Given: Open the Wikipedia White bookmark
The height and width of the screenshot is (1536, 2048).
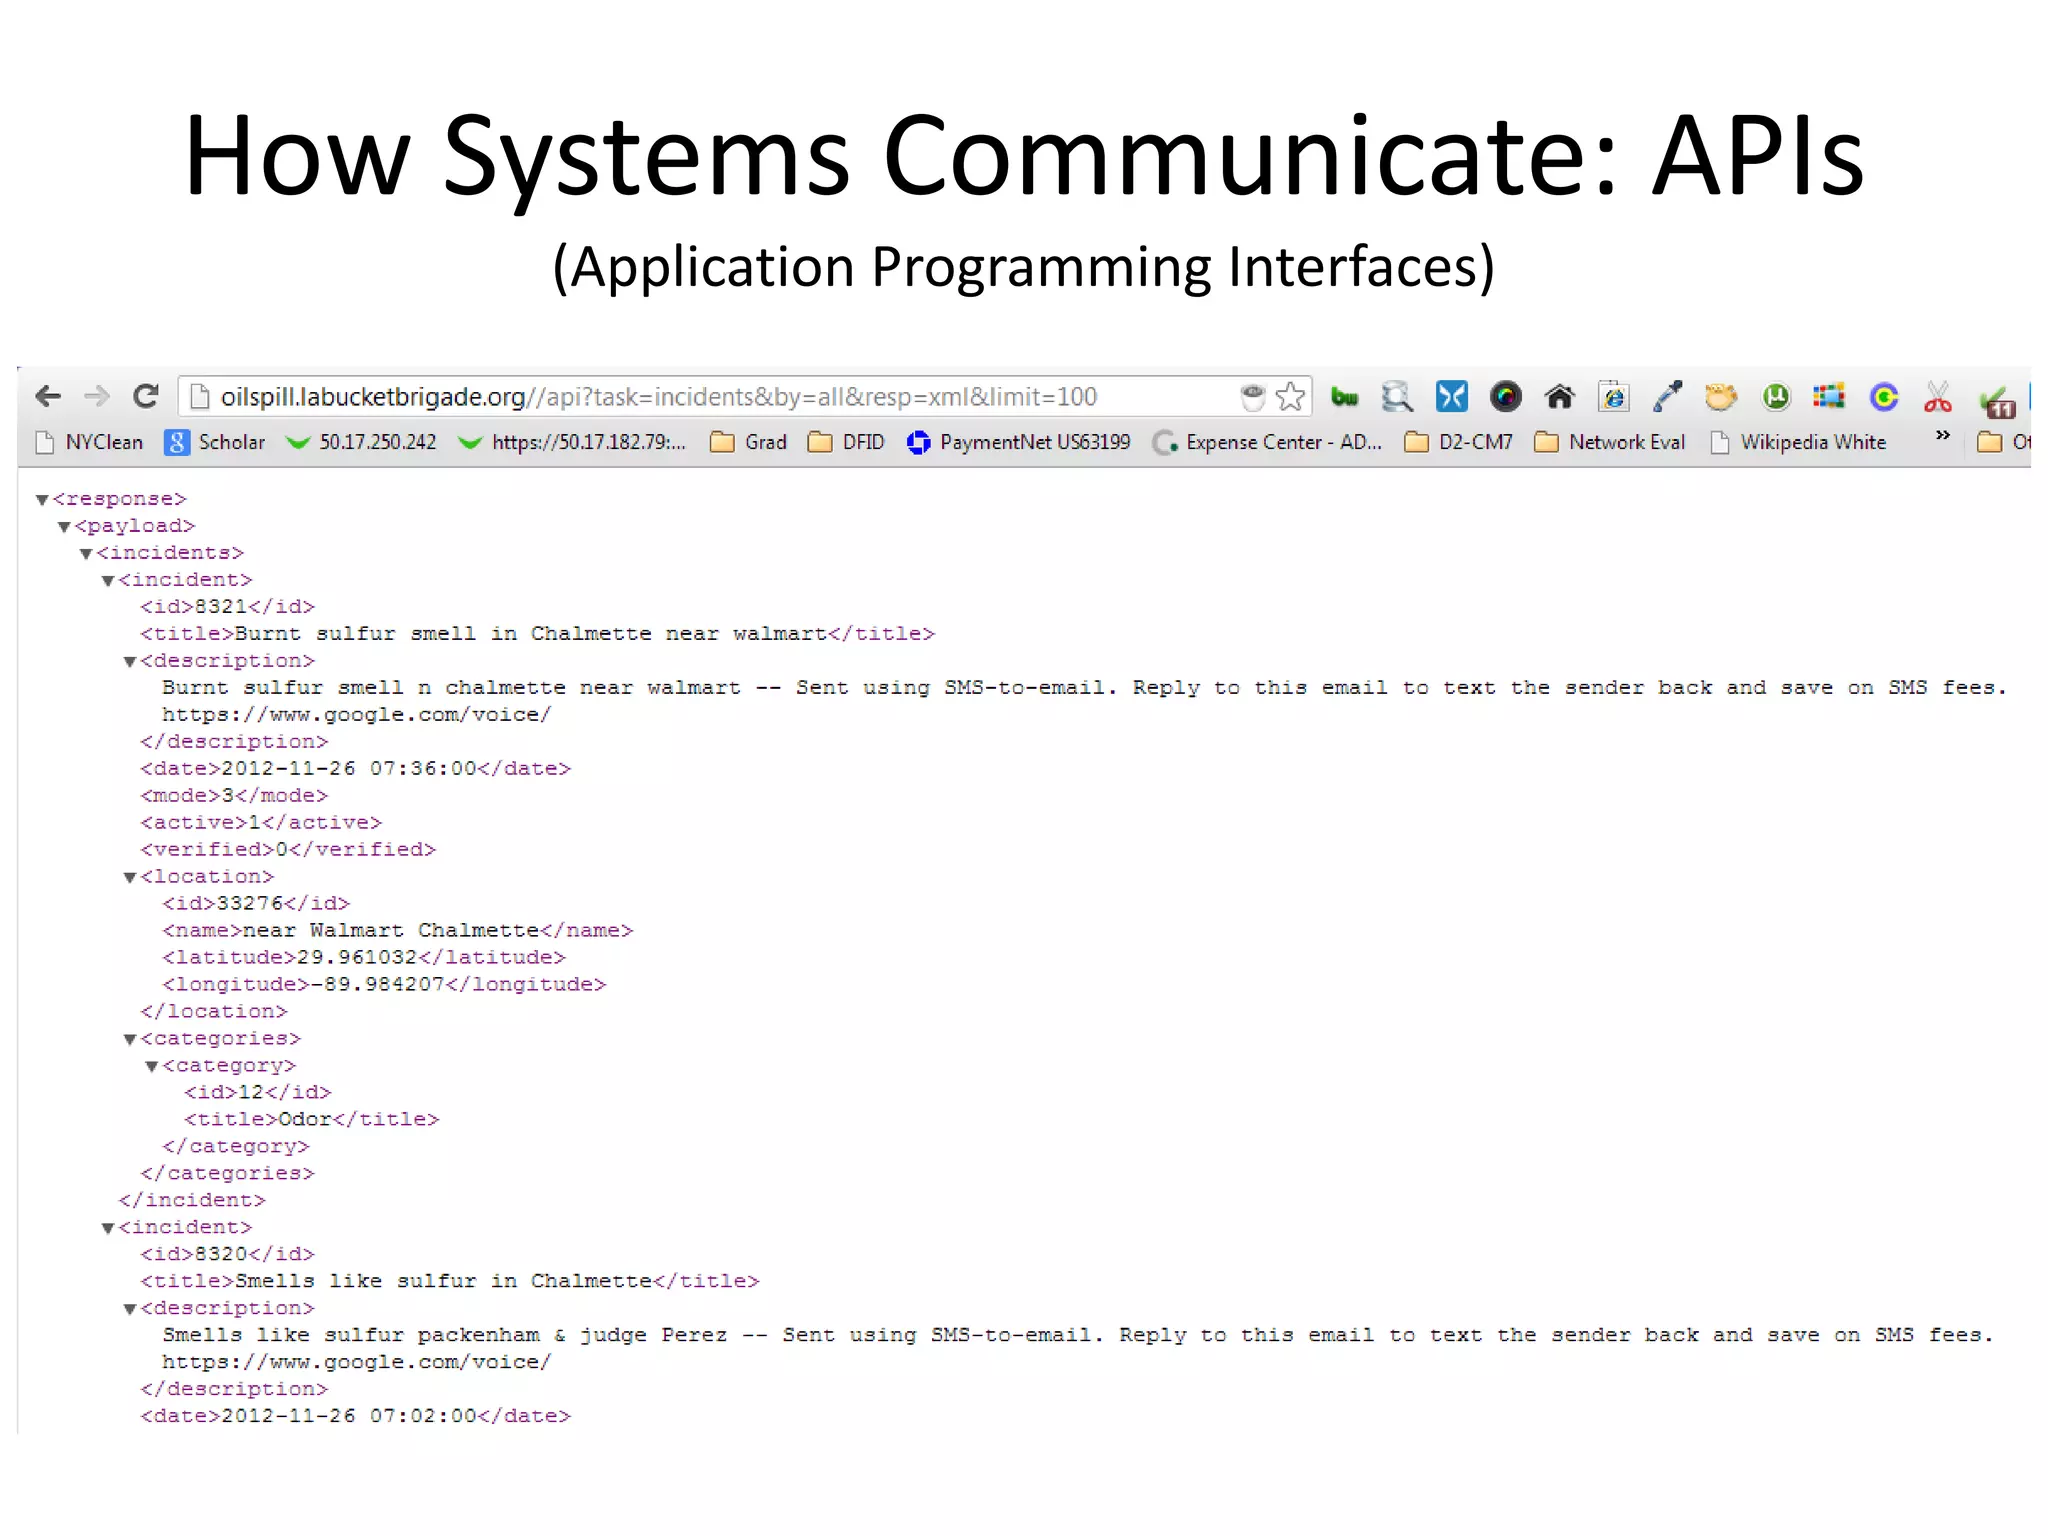Looking at the screenshot, I should pos(1799,442).
